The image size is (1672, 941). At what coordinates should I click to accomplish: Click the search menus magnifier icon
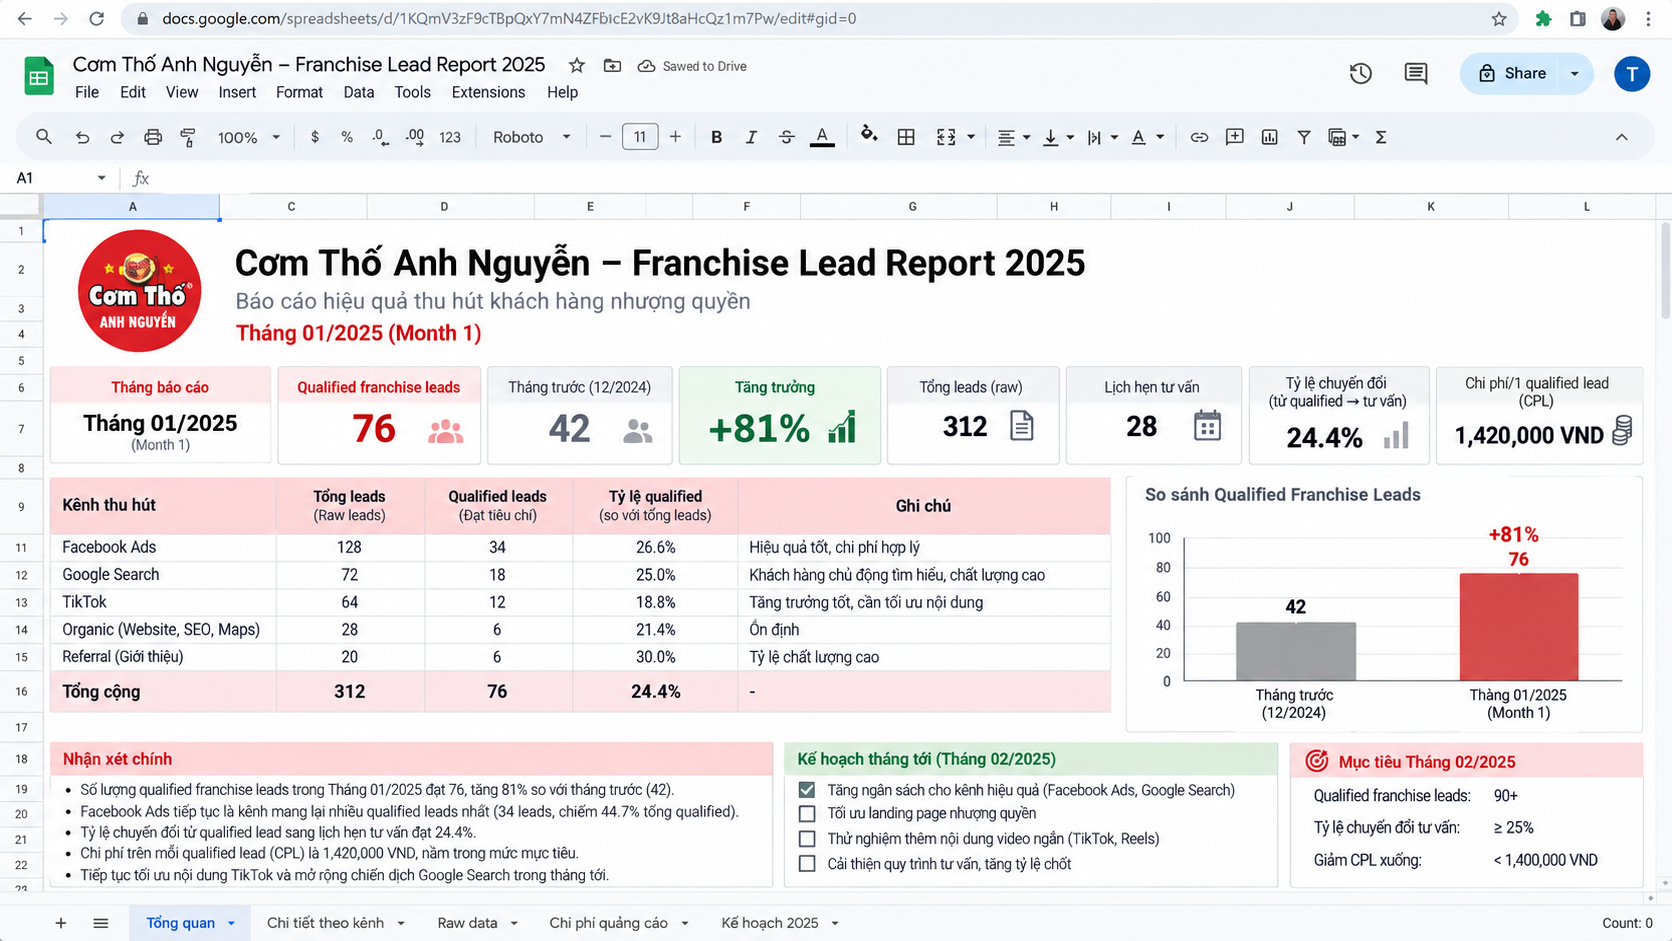tap(43, 137)
